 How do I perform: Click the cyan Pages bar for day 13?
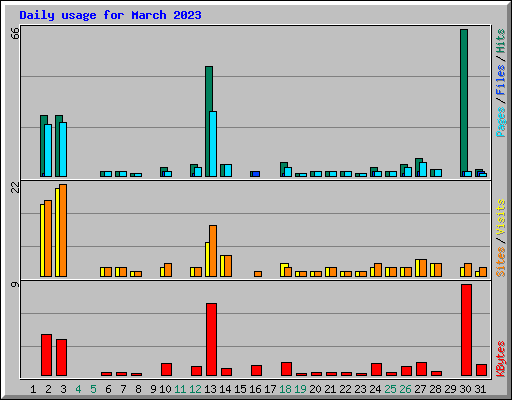[x=213, y=144]
